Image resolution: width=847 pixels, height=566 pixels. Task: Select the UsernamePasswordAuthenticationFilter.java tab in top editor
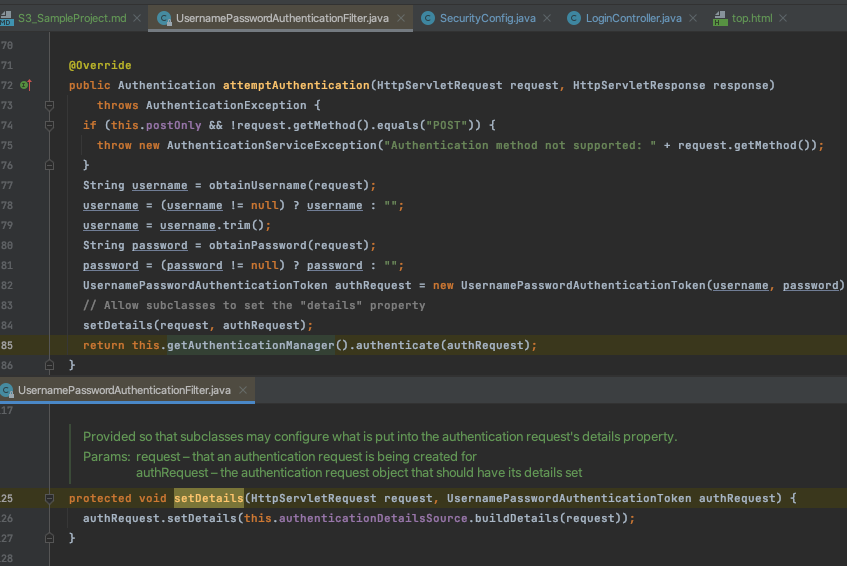coord(282,18)
